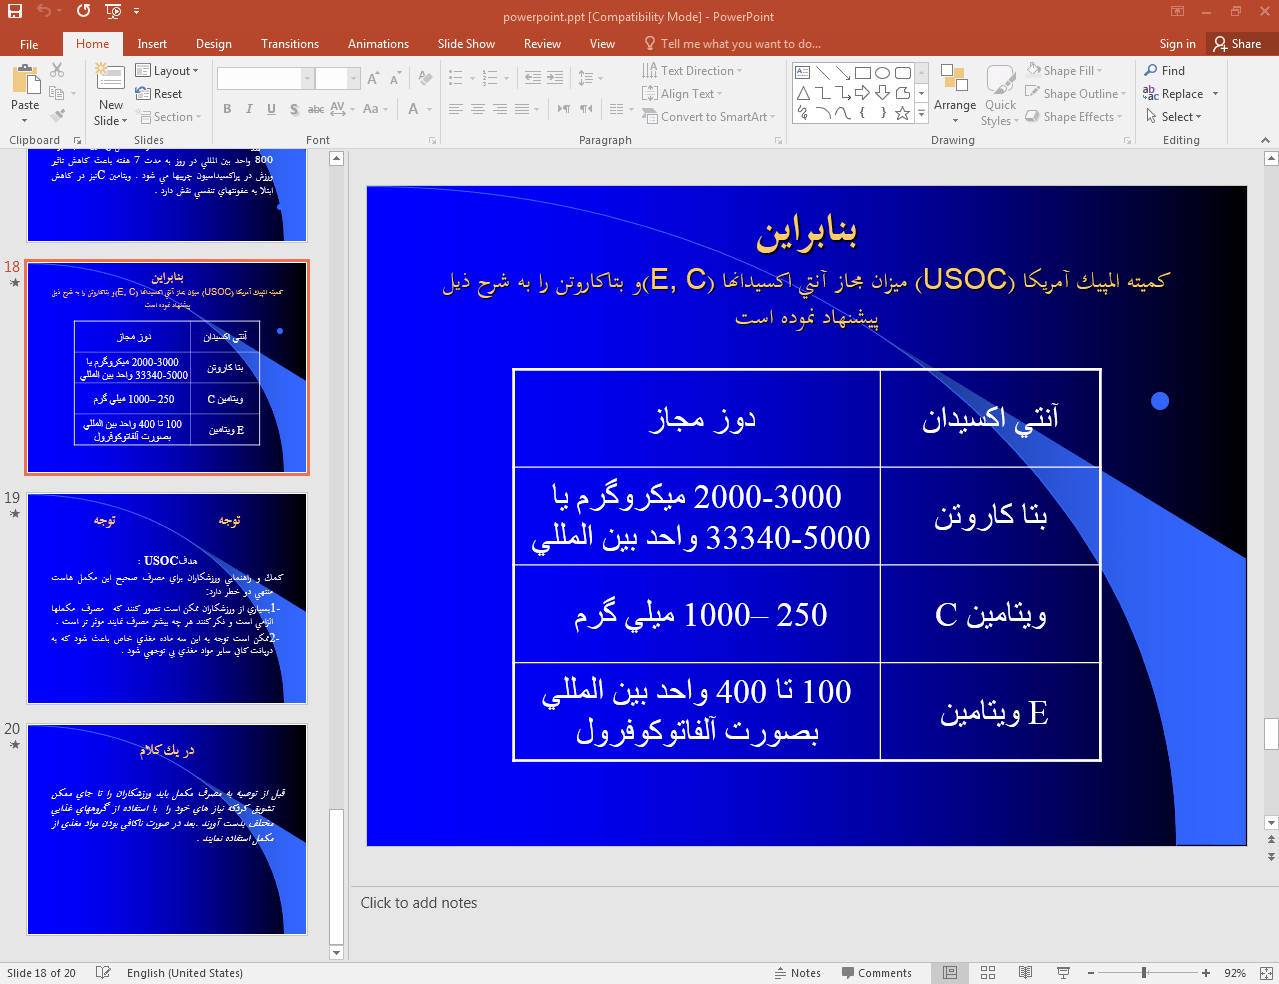Screen dimensions: 1279x984
Task: Customize the Quick Access Toolbar dropdown
Action: pyautogui.click(x=136, y=11)
